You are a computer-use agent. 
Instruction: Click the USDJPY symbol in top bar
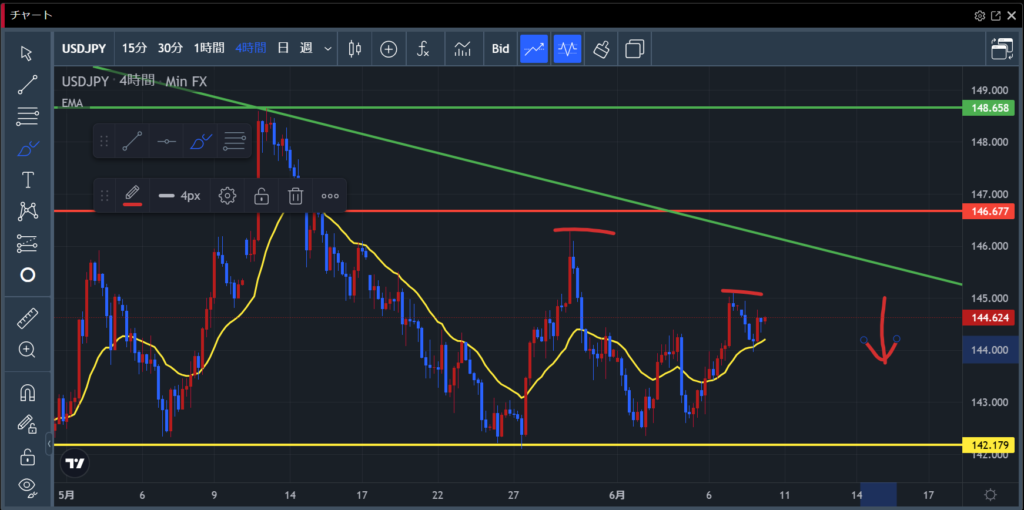coord(85,48)
